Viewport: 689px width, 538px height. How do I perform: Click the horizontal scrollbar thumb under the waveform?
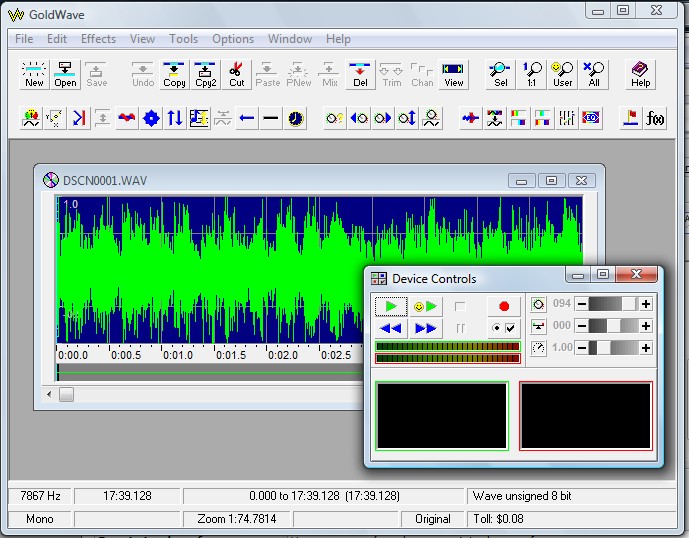point(66,394)
